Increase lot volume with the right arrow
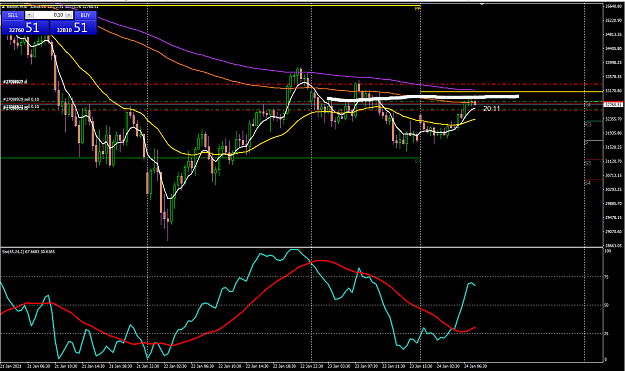625x371 pixels. (69, 15)
